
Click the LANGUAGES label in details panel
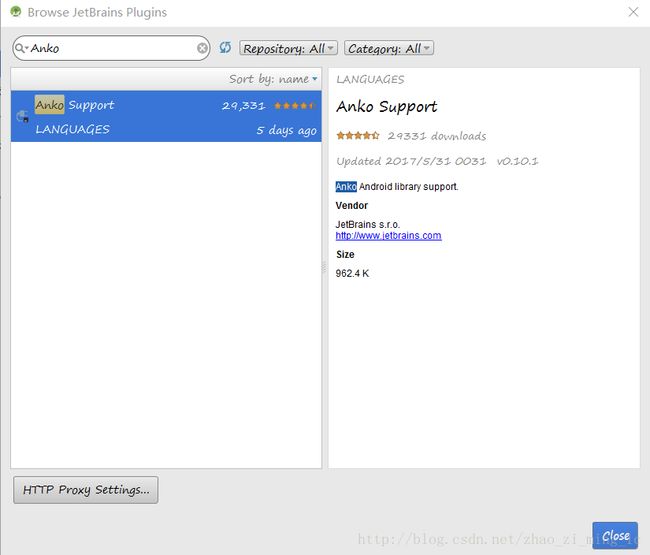tap(370, 79)
